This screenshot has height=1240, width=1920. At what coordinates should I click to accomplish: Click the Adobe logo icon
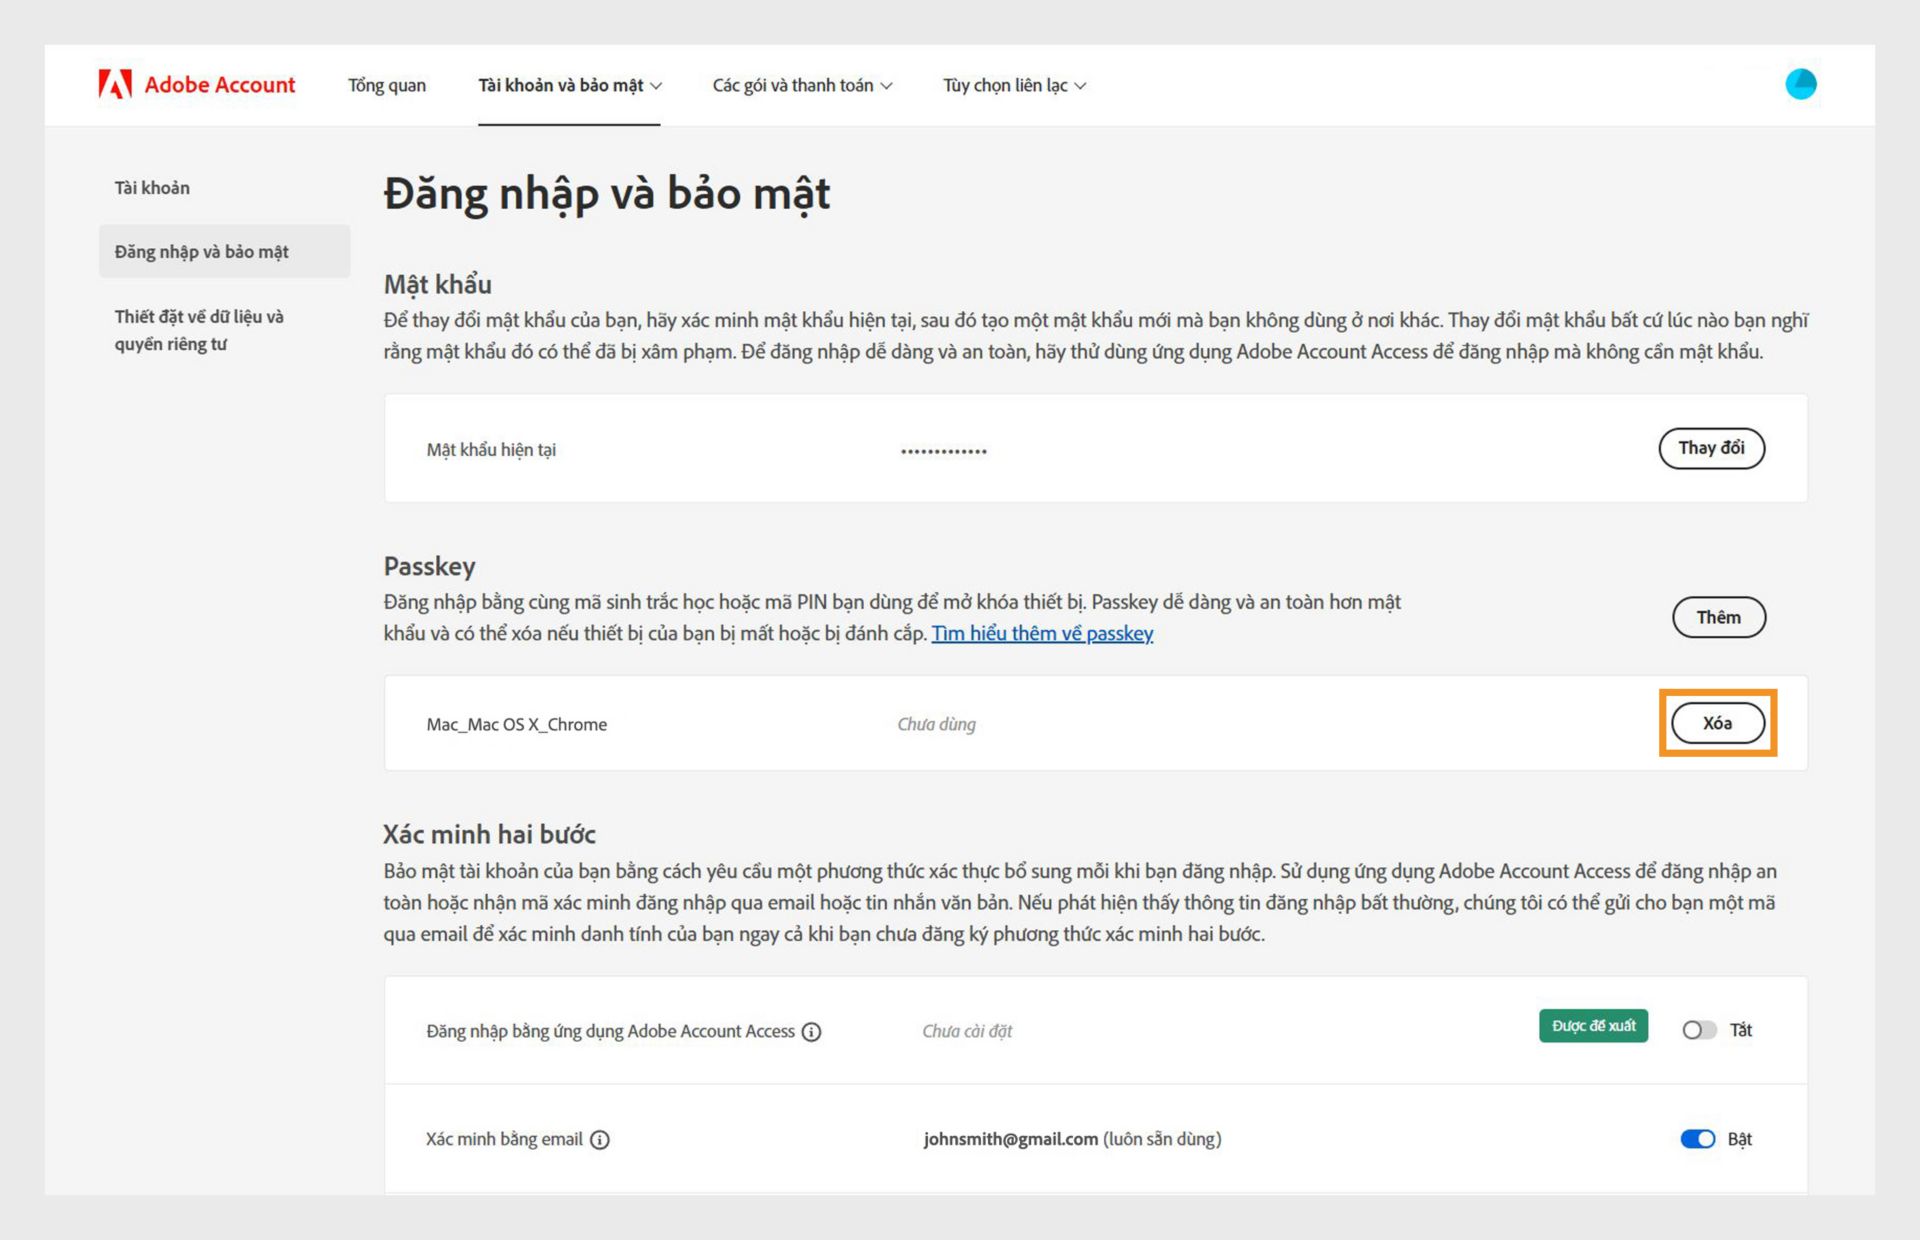coord(115,85)
